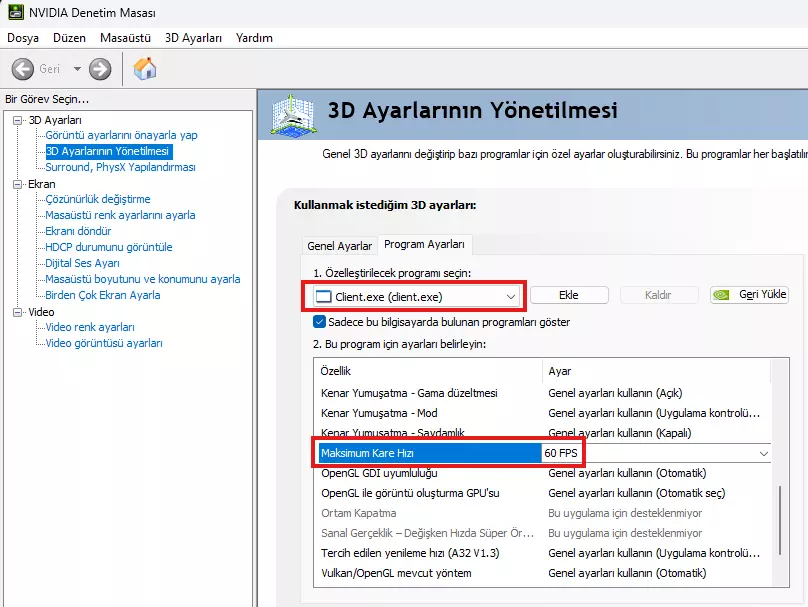Screen dimensions: 808x607
Task: Click Genel ayarları kullanın (Kapalı) value
Action: coord(620,433)
